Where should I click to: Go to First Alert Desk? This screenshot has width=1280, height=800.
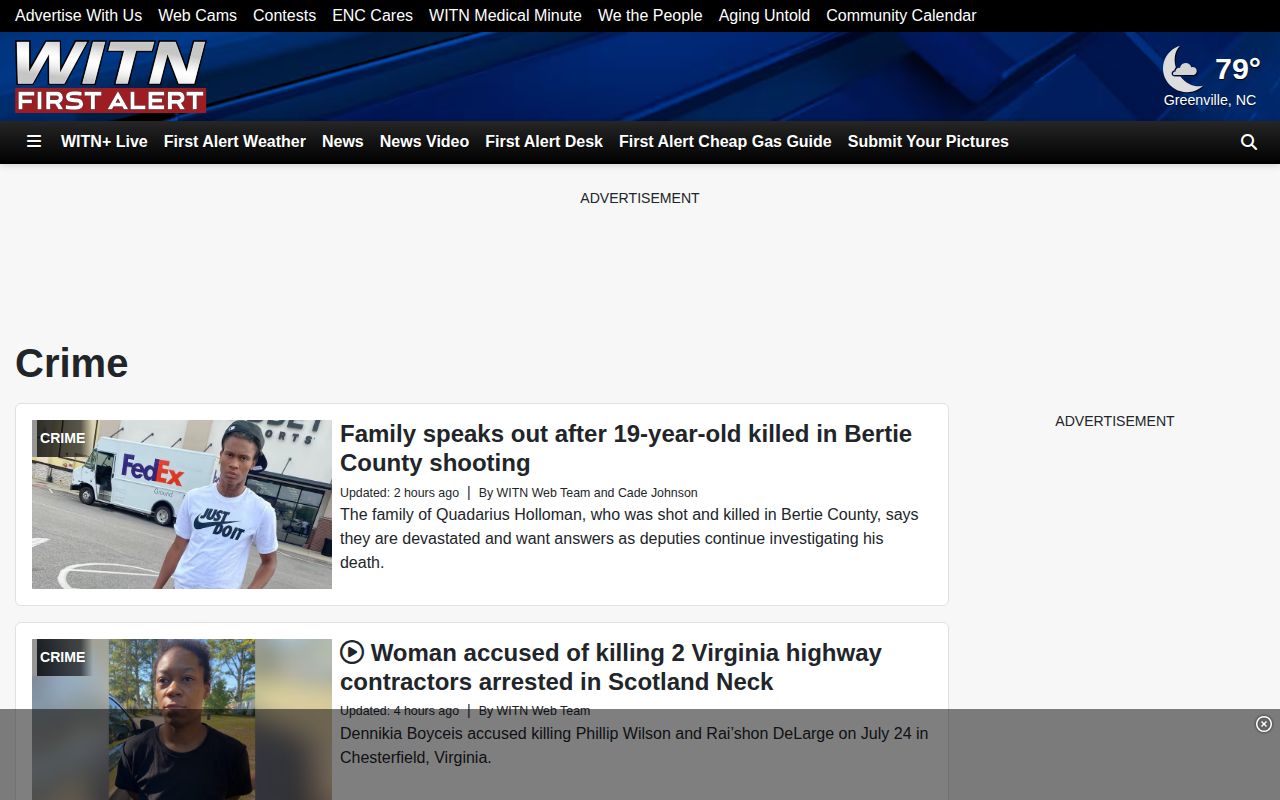click(x=544, y=142)
